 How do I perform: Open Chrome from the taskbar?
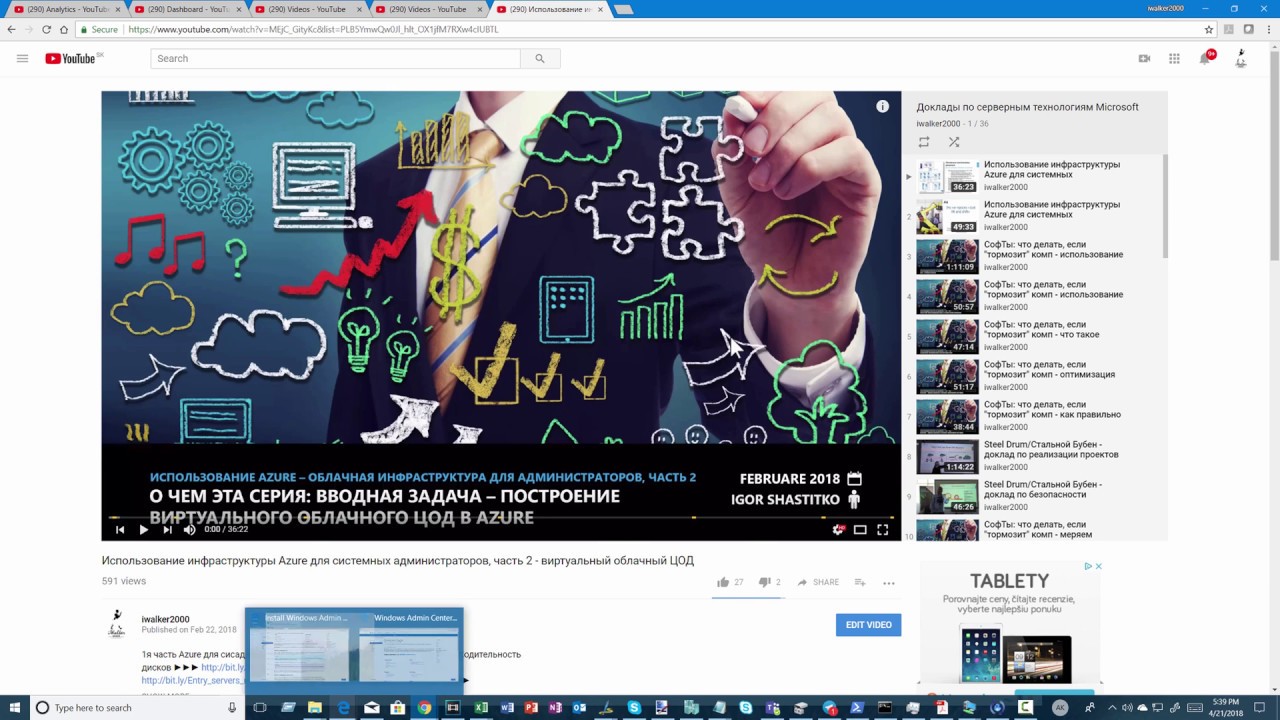425,707
